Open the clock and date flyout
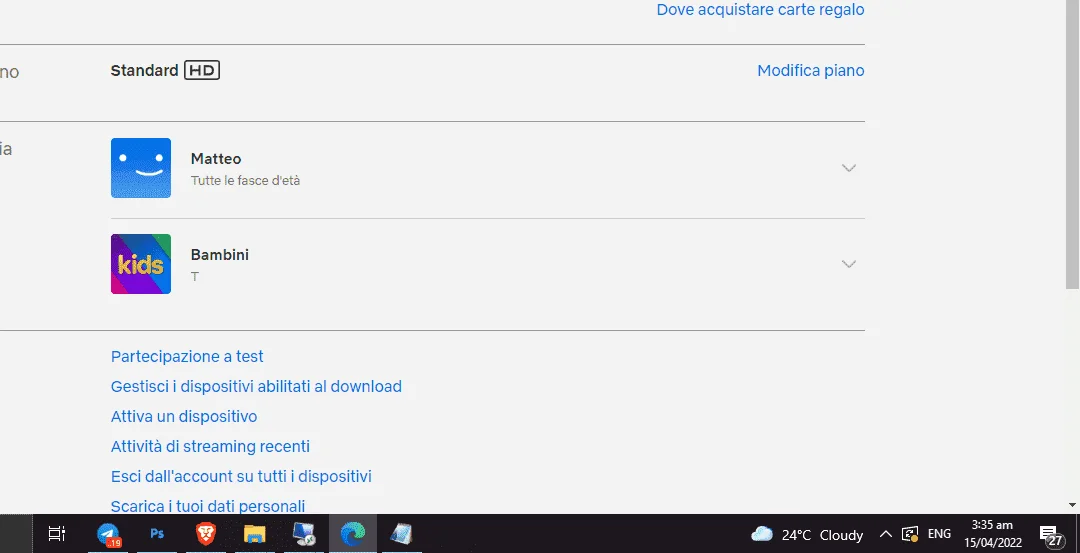 [x=993, y=534]
